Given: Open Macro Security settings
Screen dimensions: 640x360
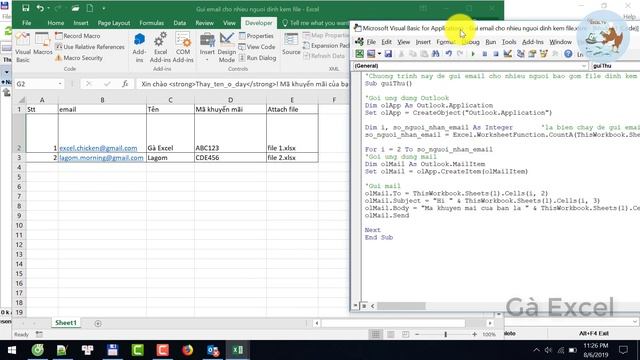Looking at the screenshot, I should 79,58.
